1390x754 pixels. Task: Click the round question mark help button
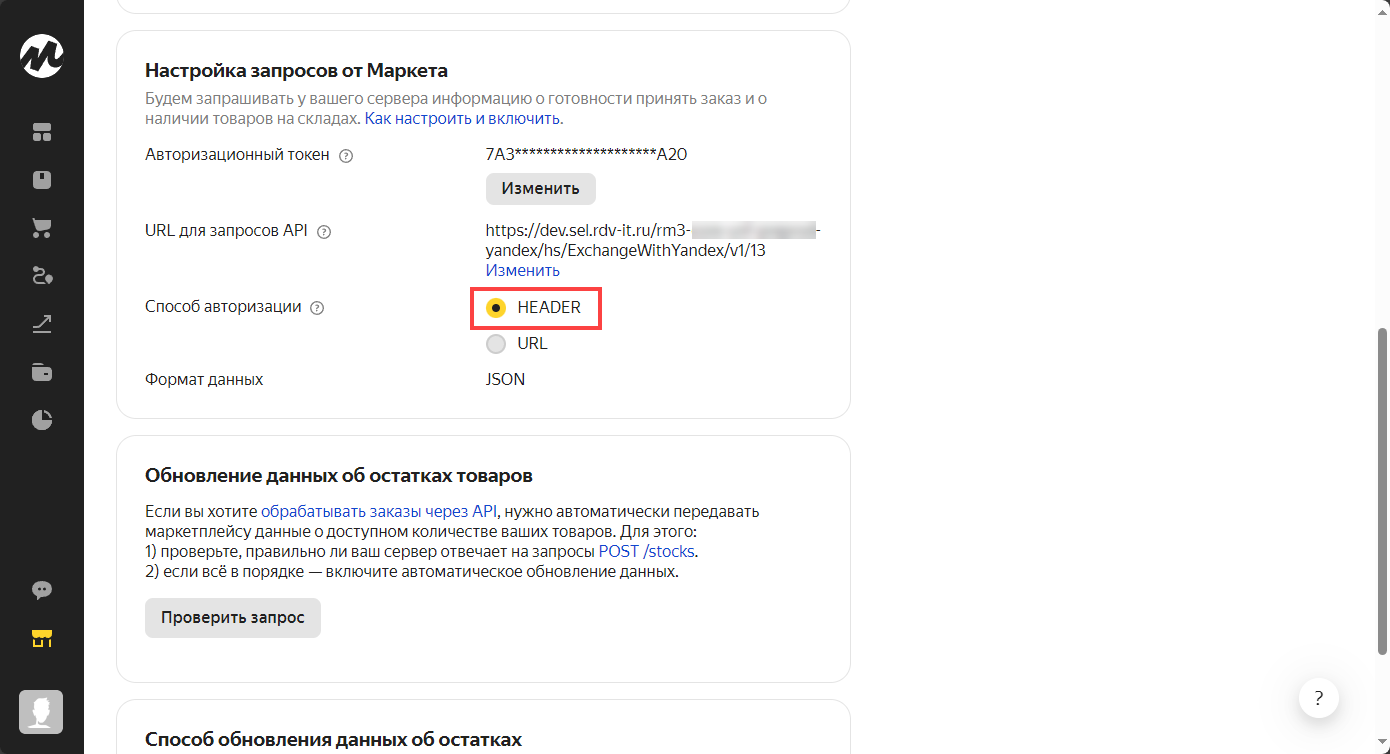(1319, 698)
